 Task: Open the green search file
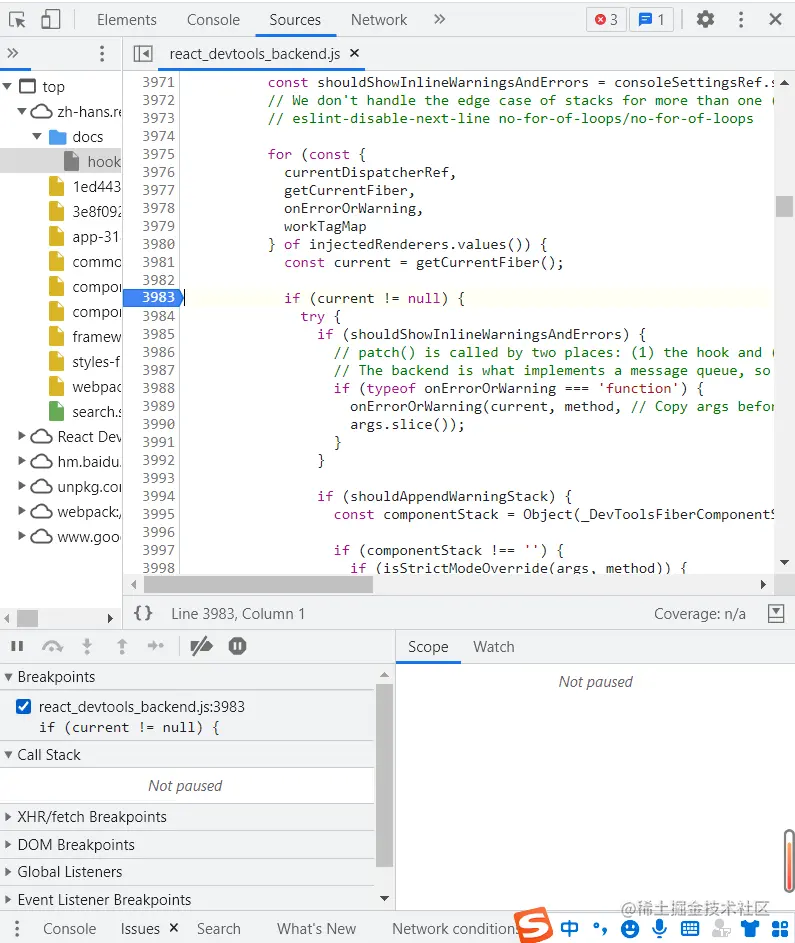click(85, 411)
